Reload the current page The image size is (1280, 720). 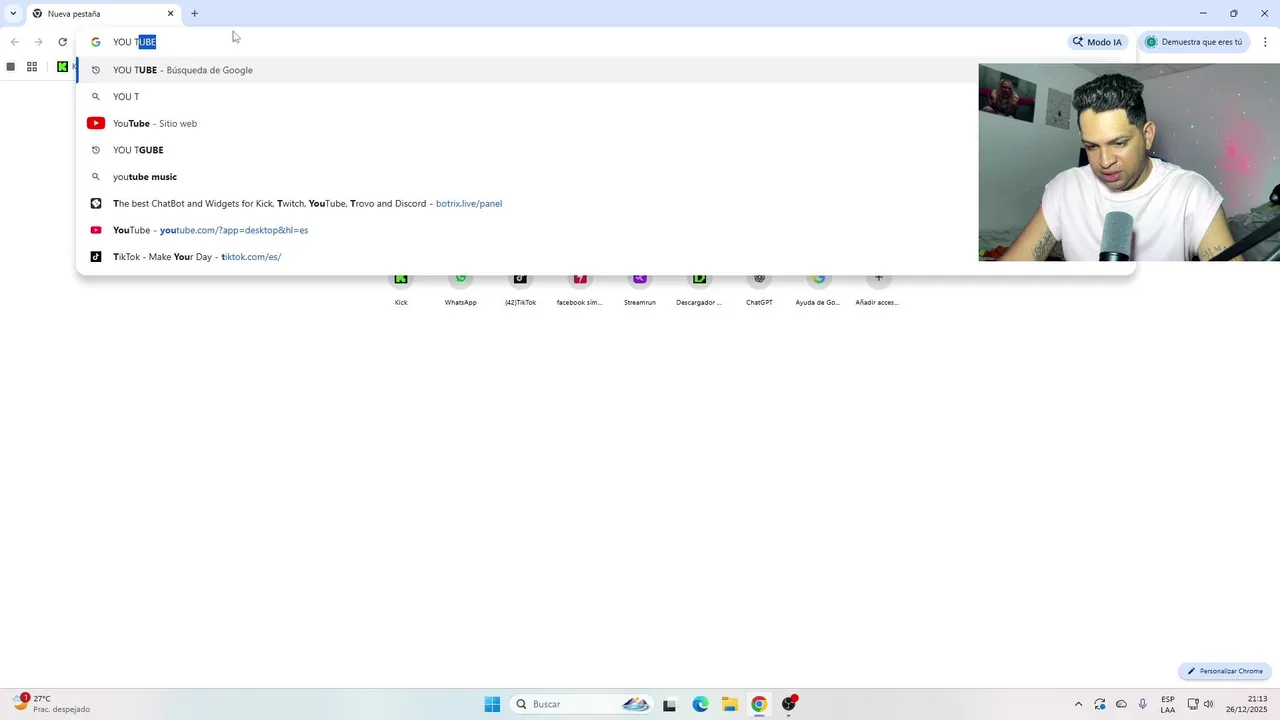(x=62, y=42)
